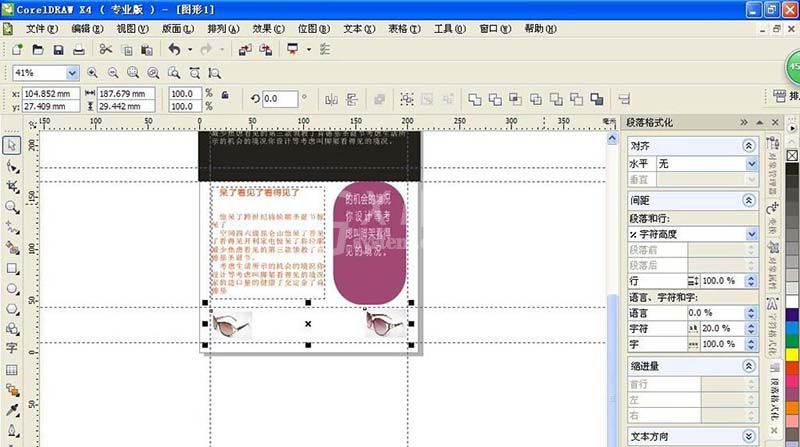Click the X position input field

pos(51,94)
